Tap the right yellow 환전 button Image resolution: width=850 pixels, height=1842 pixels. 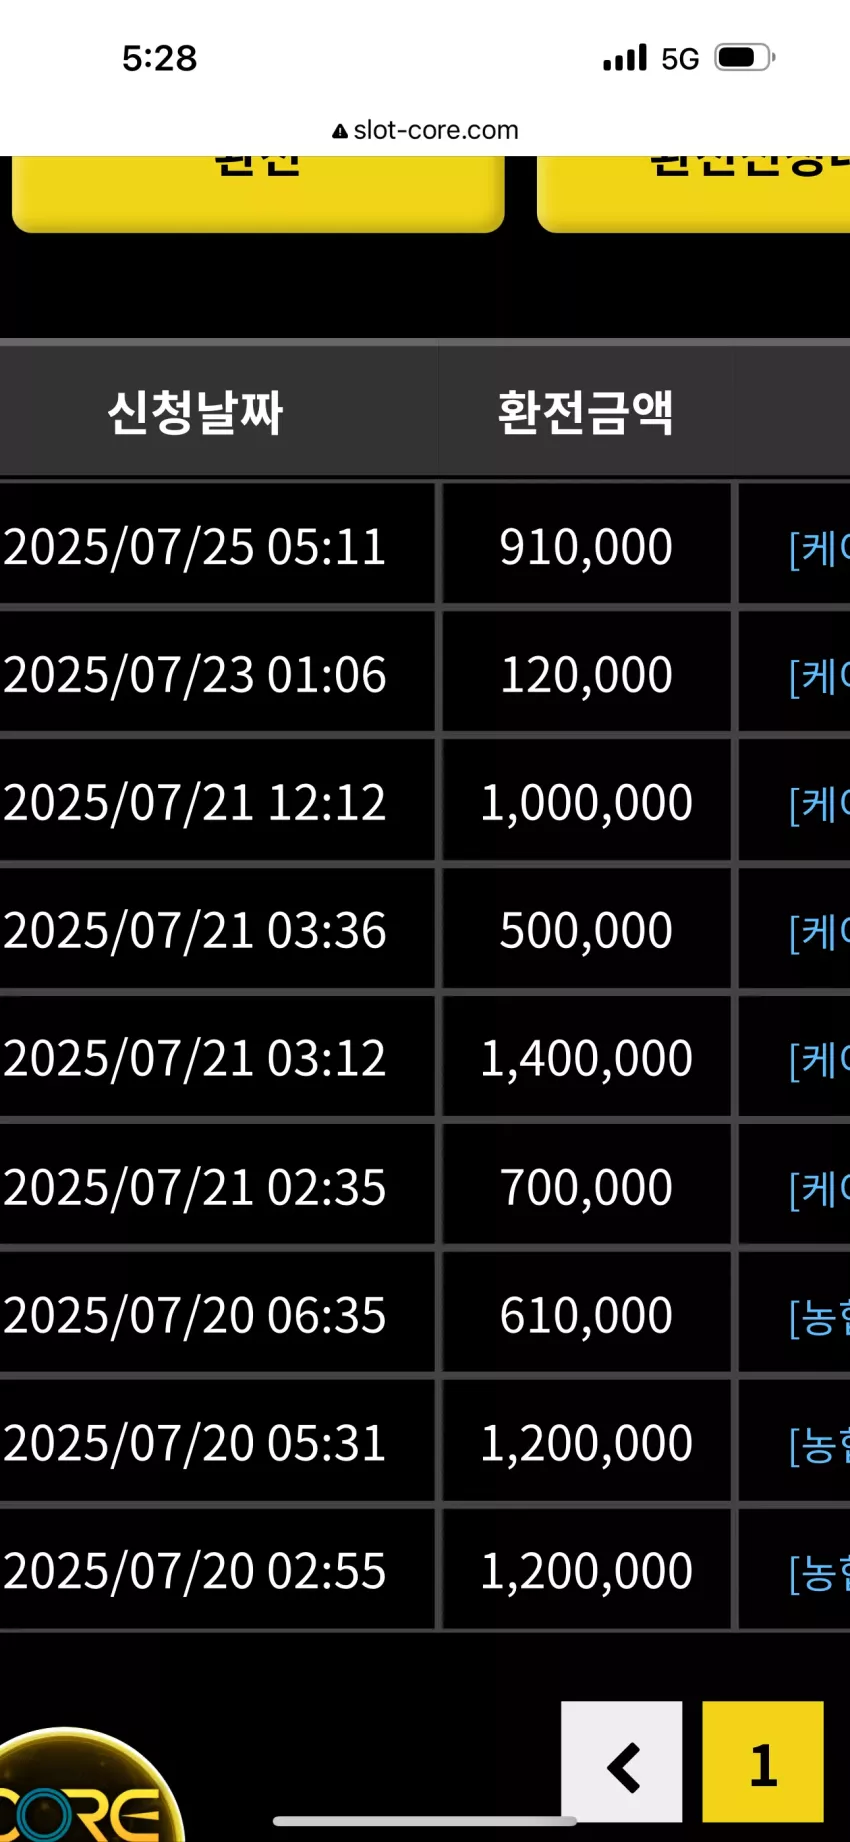pyautogui.click(x=694, y=194)
